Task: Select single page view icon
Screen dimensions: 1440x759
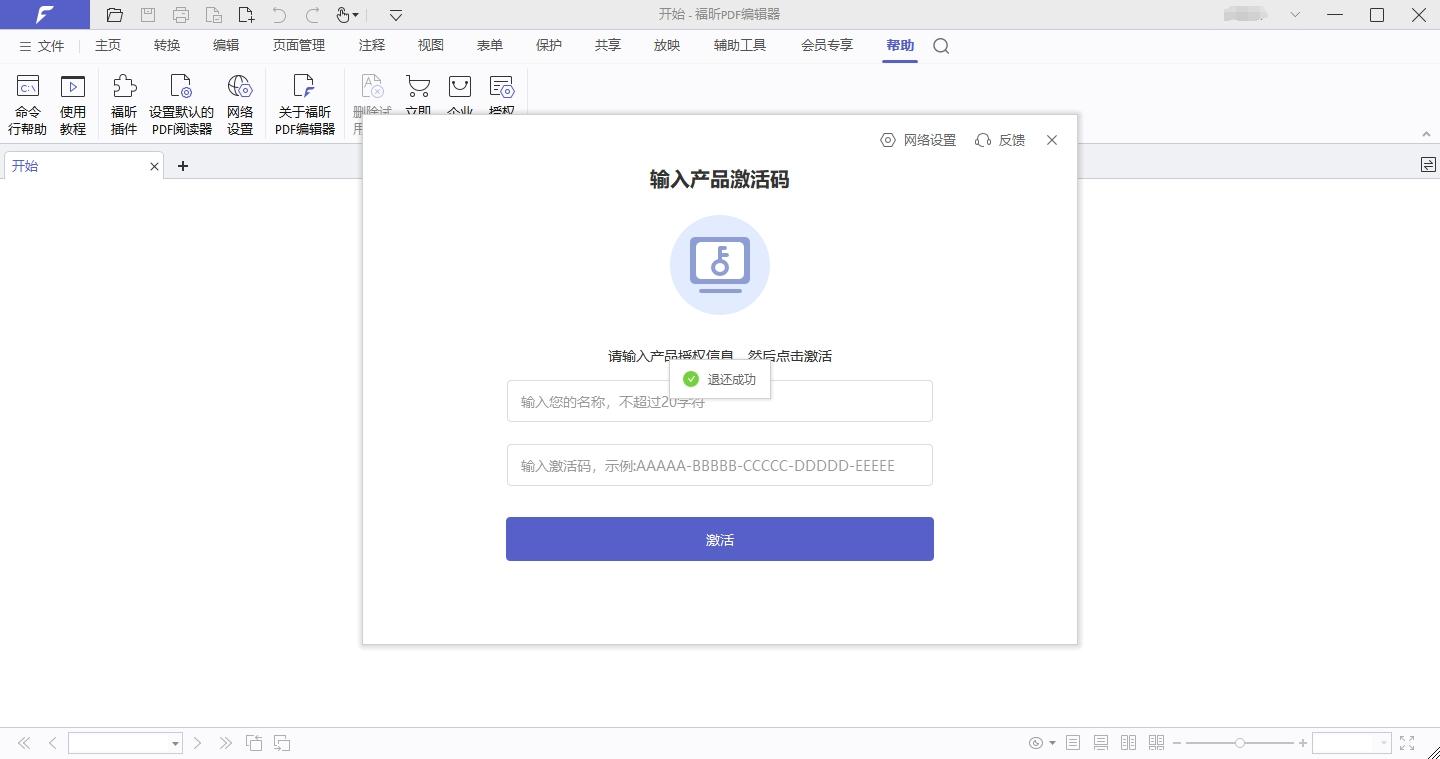Action: pyautogui.click(x=1073, y=743)
